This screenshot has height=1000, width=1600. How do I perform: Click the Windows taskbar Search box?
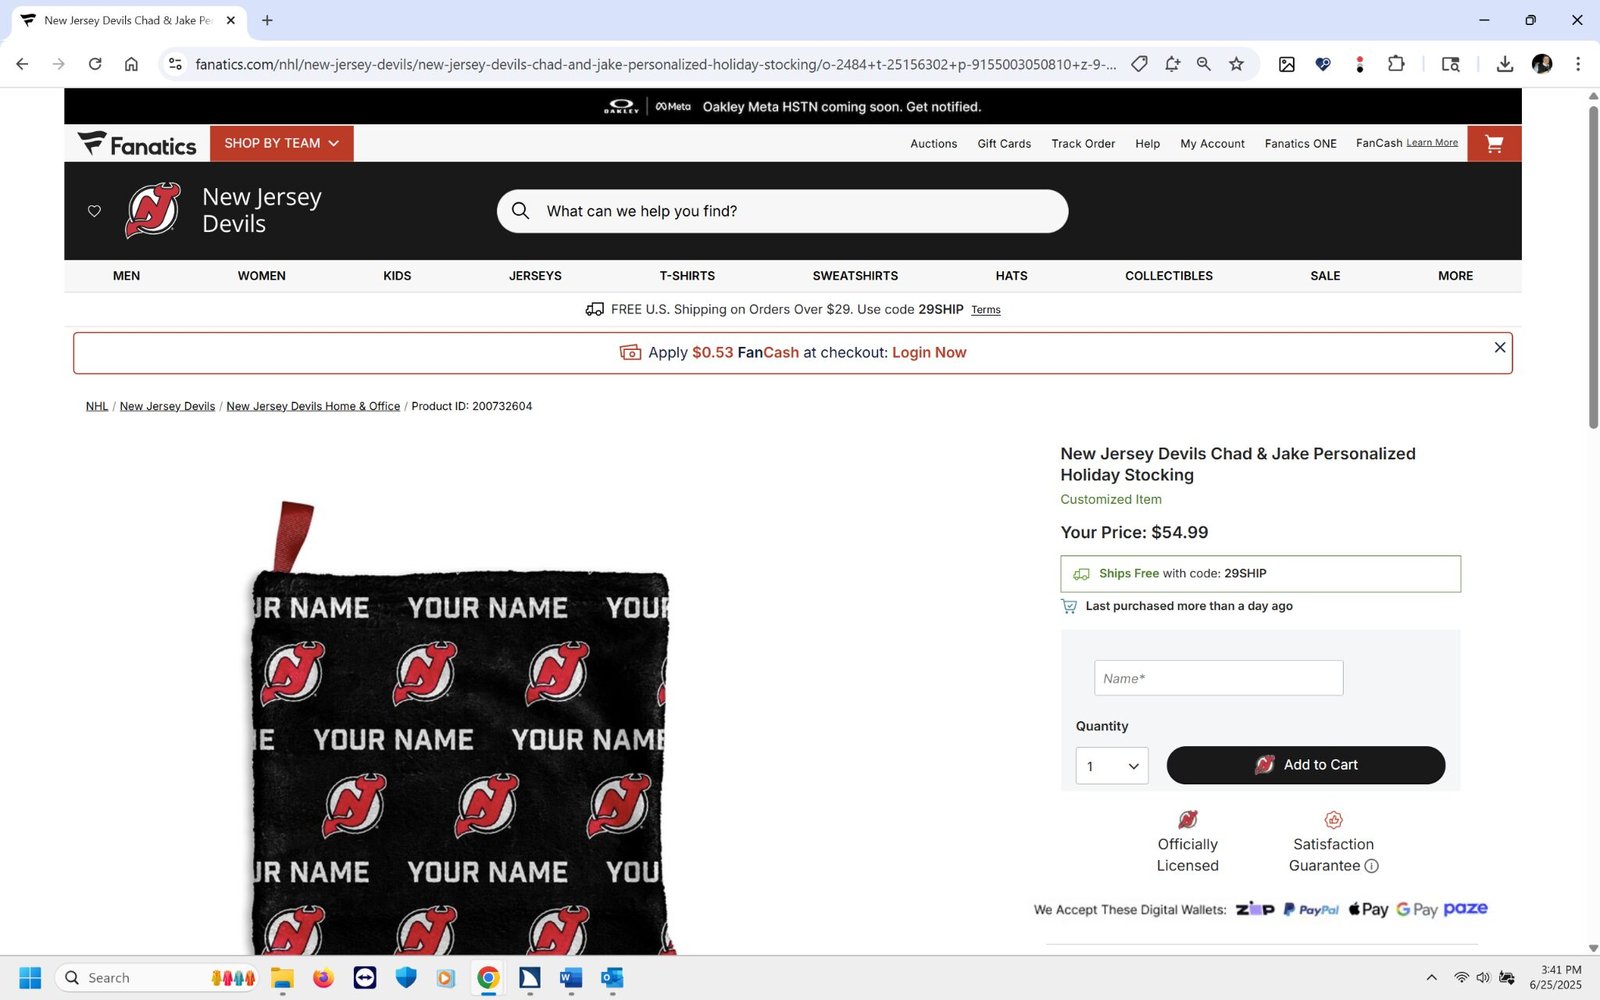pyautogui.click(x=158, y=978)
